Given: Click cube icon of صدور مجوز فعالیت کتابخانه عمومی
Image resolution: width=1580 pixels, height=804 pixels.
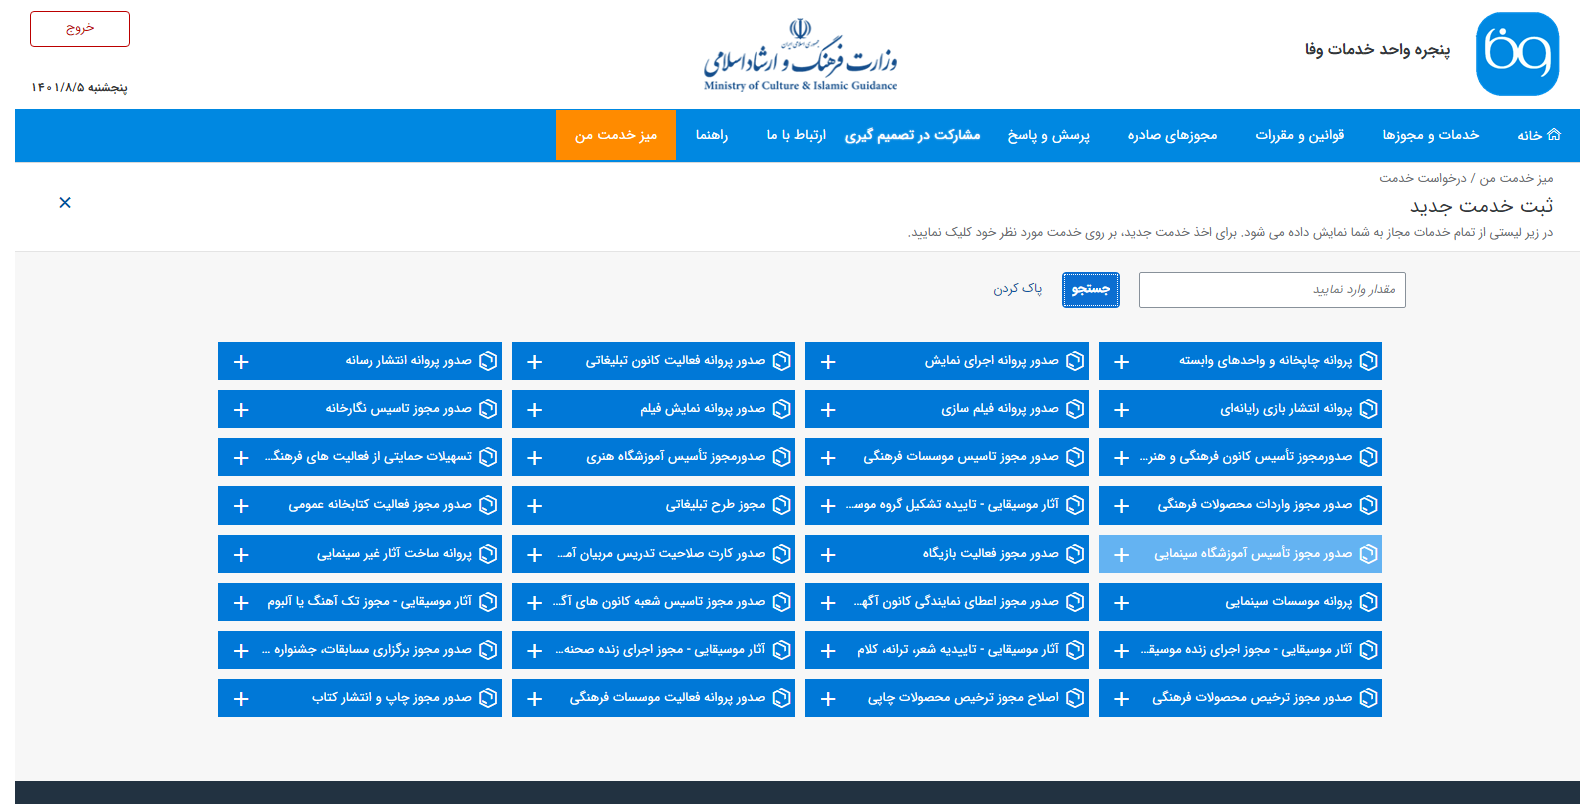Looking at the screenshot, I should pyautogui.click(x=488, y=505).
